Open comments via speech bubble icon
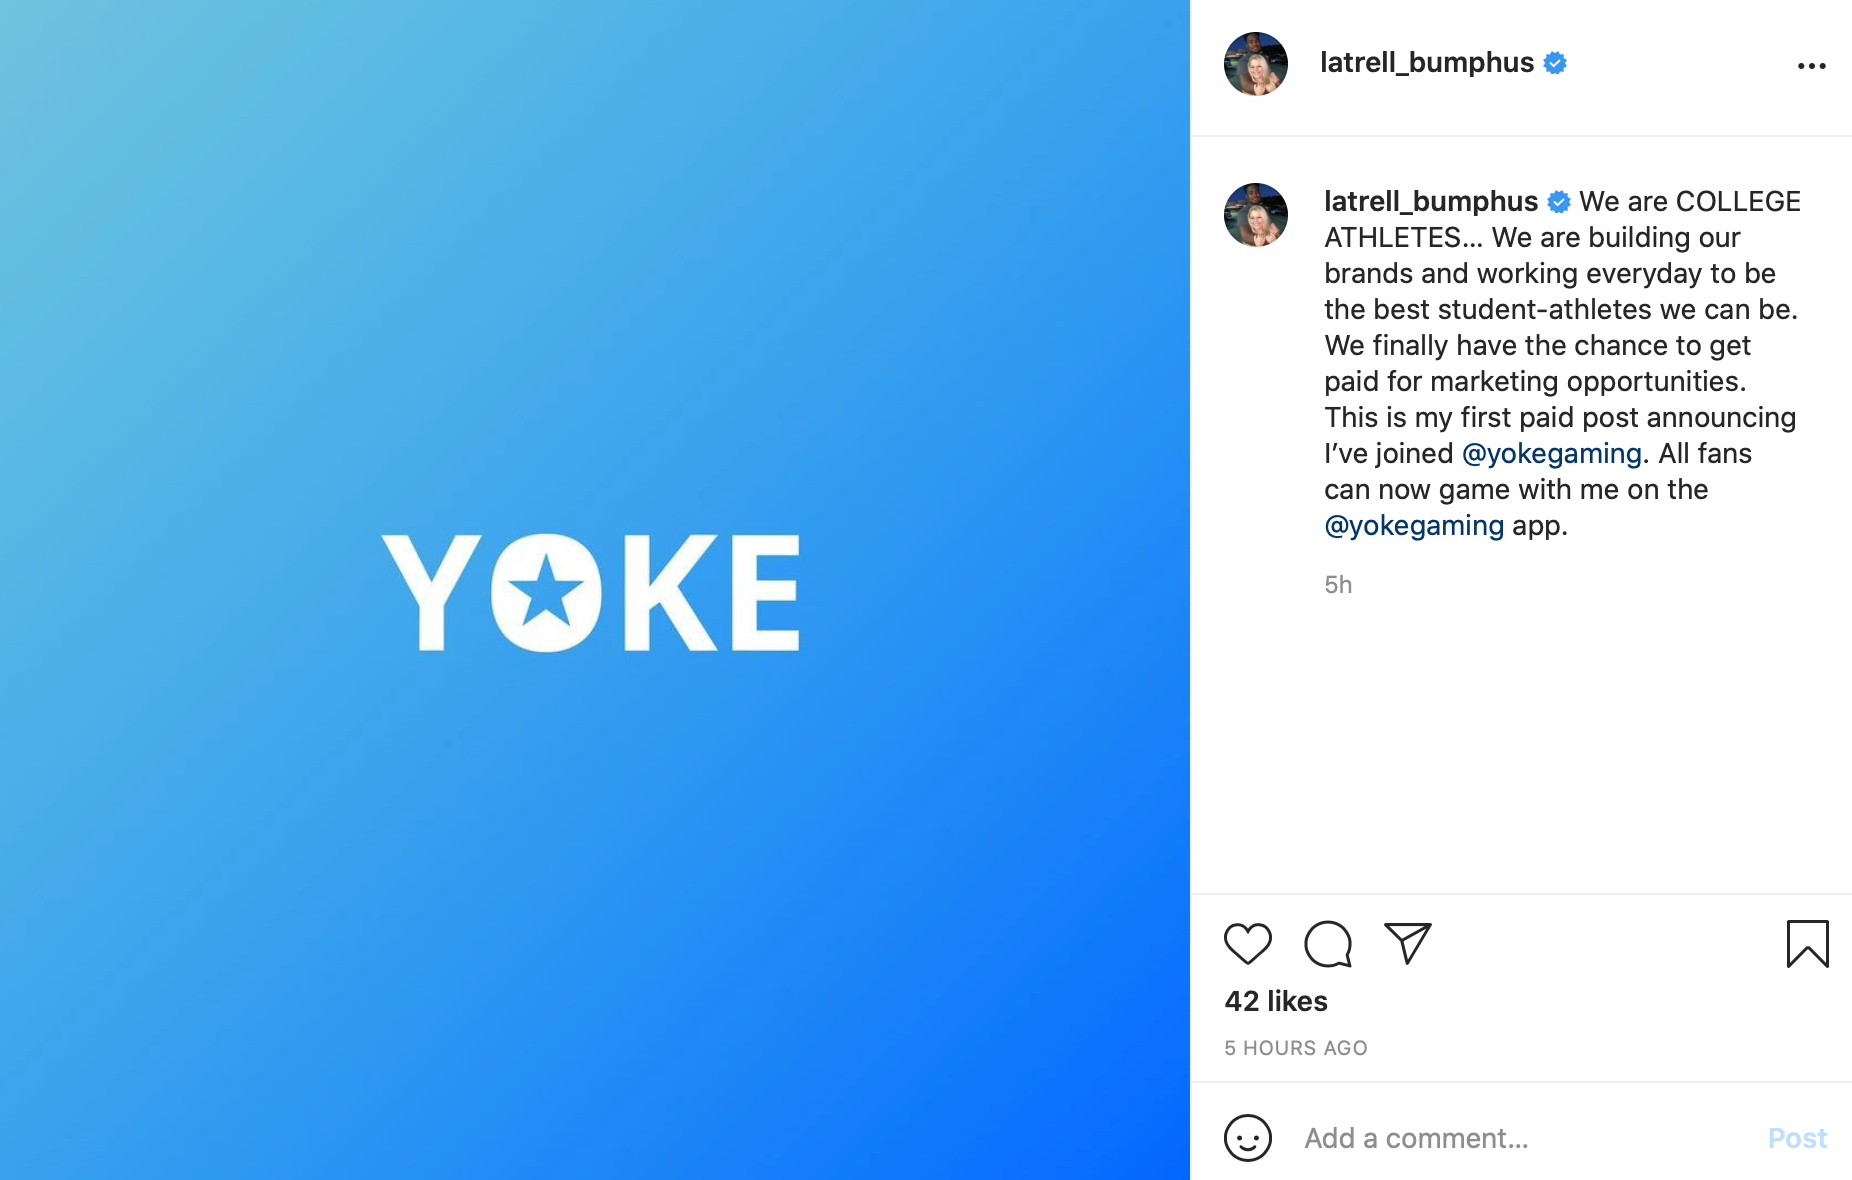This screenshot has height=1180, width=1852. click(x=1327, y=943)
